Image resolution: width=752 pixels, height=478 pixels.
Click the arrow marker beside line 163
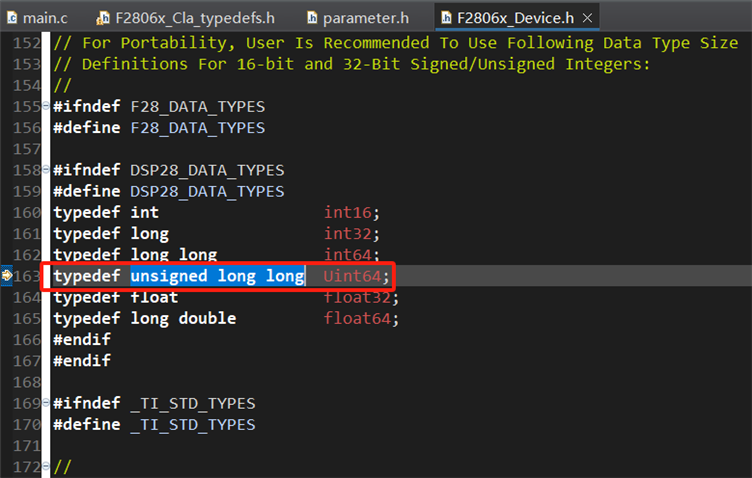[7, 276]
